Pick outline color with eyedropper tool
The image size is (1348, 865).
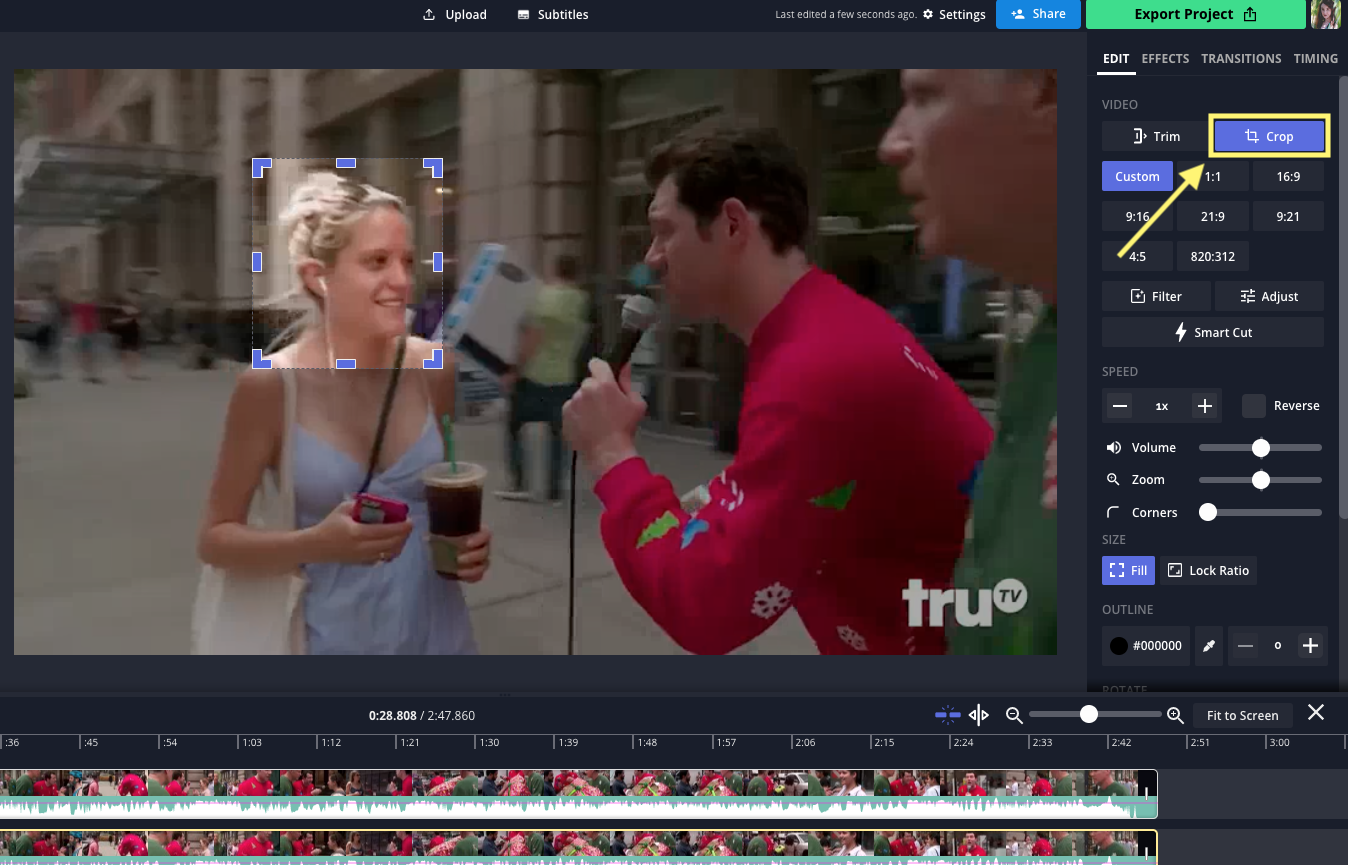pyautogui.click(x=1209, y=646)
